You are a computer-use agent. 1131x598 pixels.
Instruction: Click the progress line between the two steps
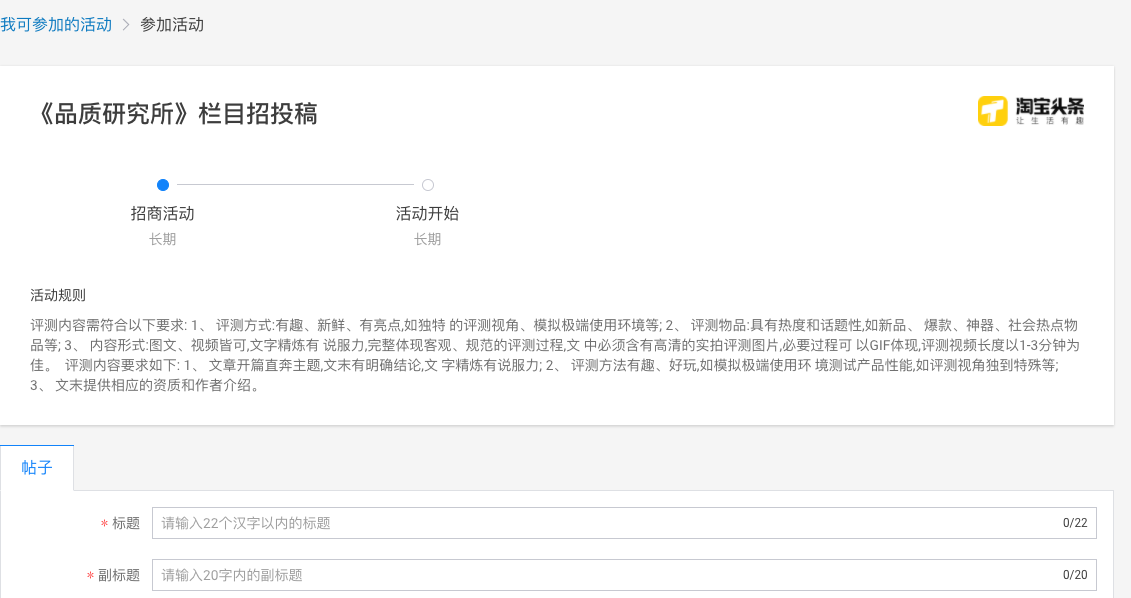click(x=295, y=185)
